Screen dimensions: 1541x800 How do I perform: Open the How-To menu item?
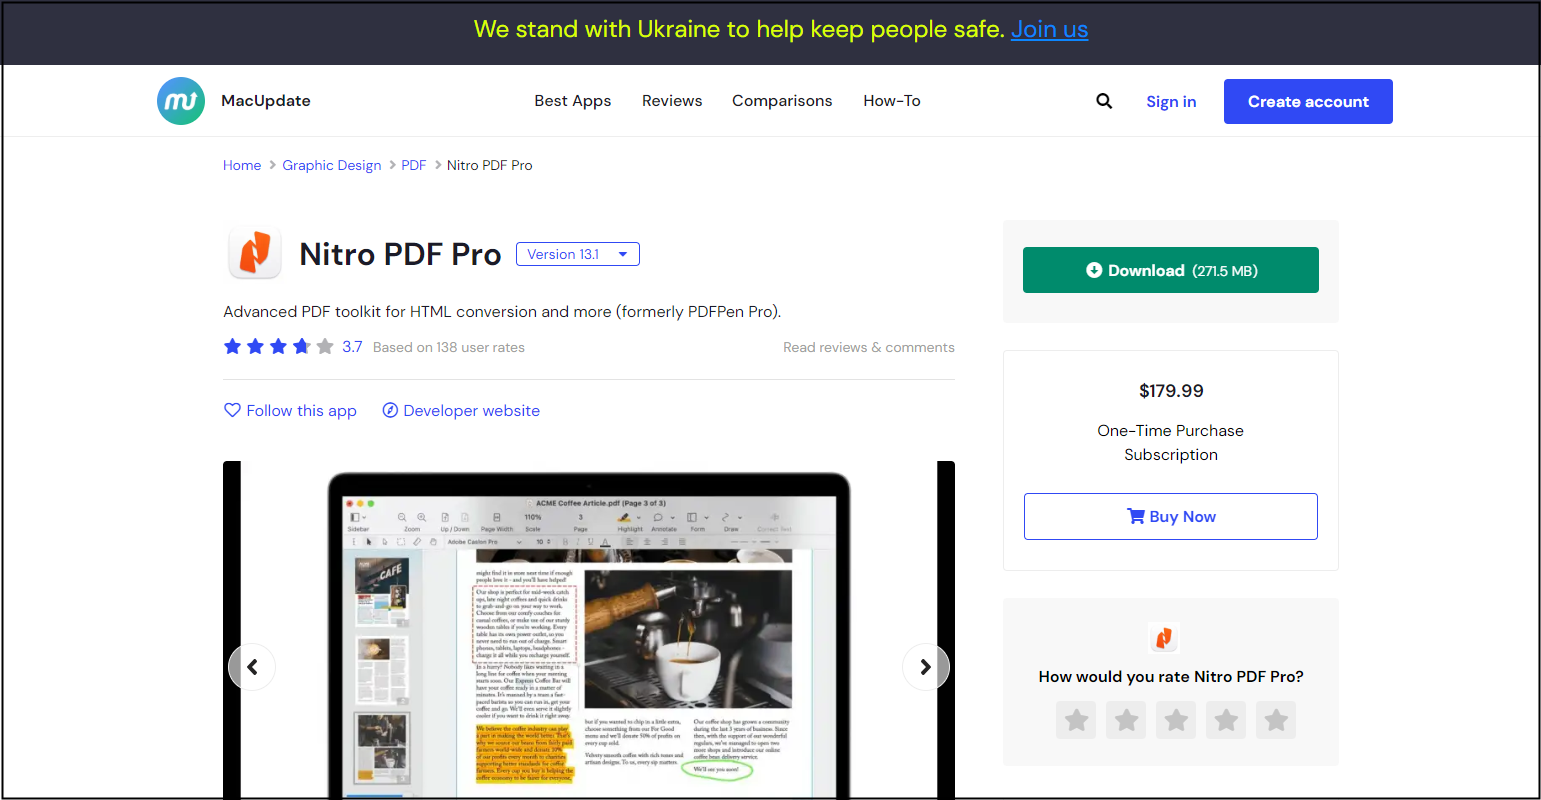[x=892, y=101]
